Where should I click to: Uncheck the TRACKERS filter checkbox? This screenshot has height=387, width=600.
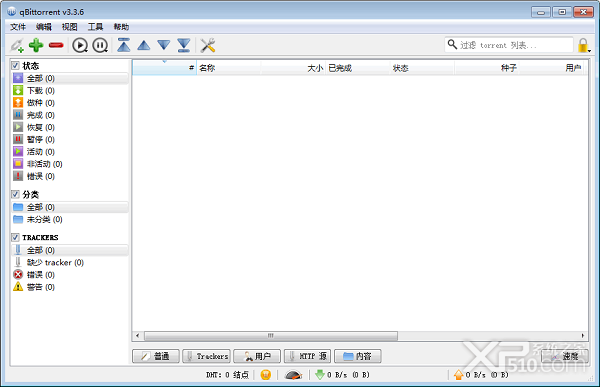(x=15, y=237)
